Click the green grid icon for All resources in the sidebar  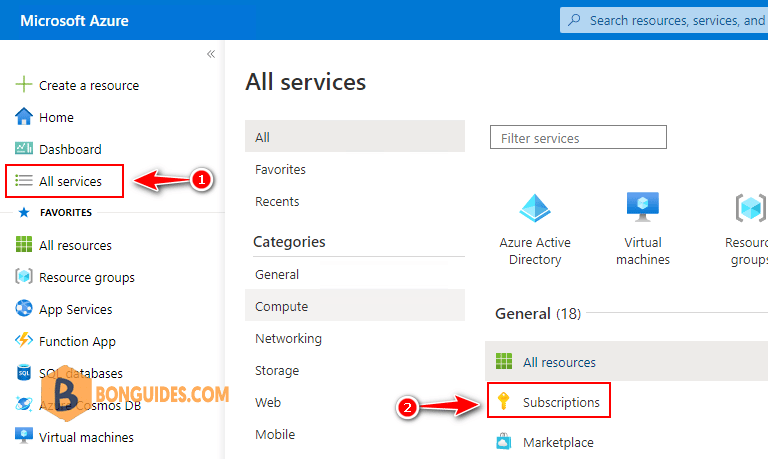tap(24, 244)
